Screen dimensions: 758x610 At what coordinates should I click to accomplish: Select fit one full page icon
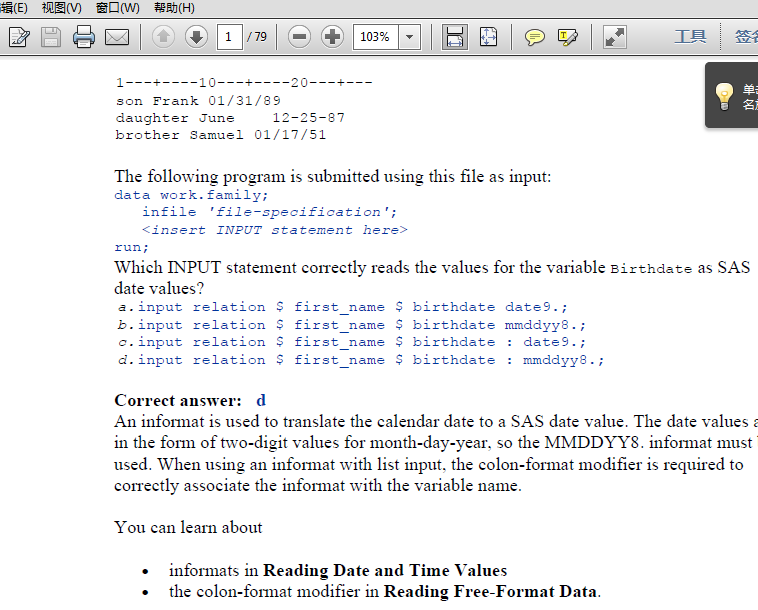(488, 37)
